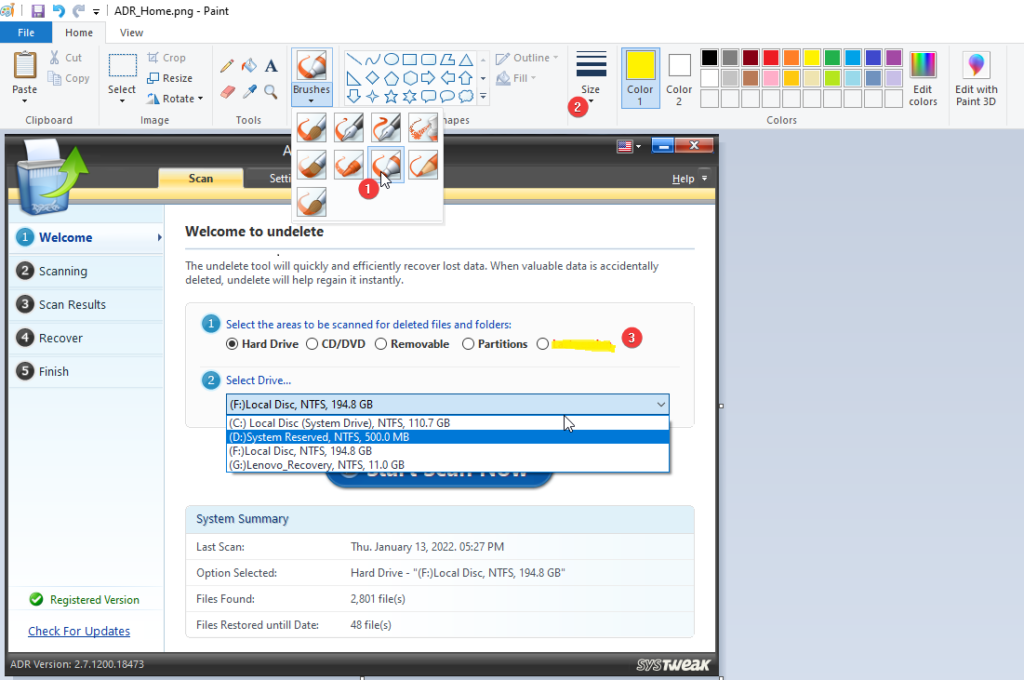
Task: Open the Paste dropdown arrow
Action: point(25,101)
